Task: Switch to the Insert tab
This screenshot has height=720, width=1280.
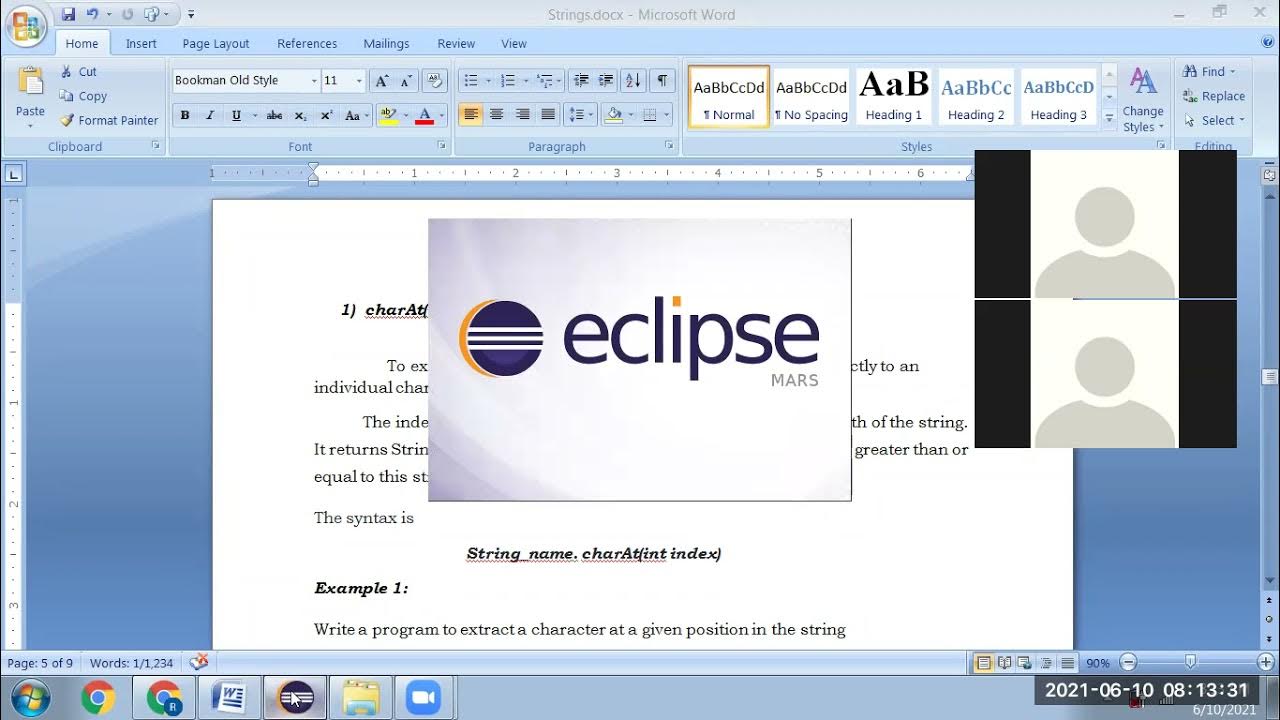Action: [x=141, y=43]
